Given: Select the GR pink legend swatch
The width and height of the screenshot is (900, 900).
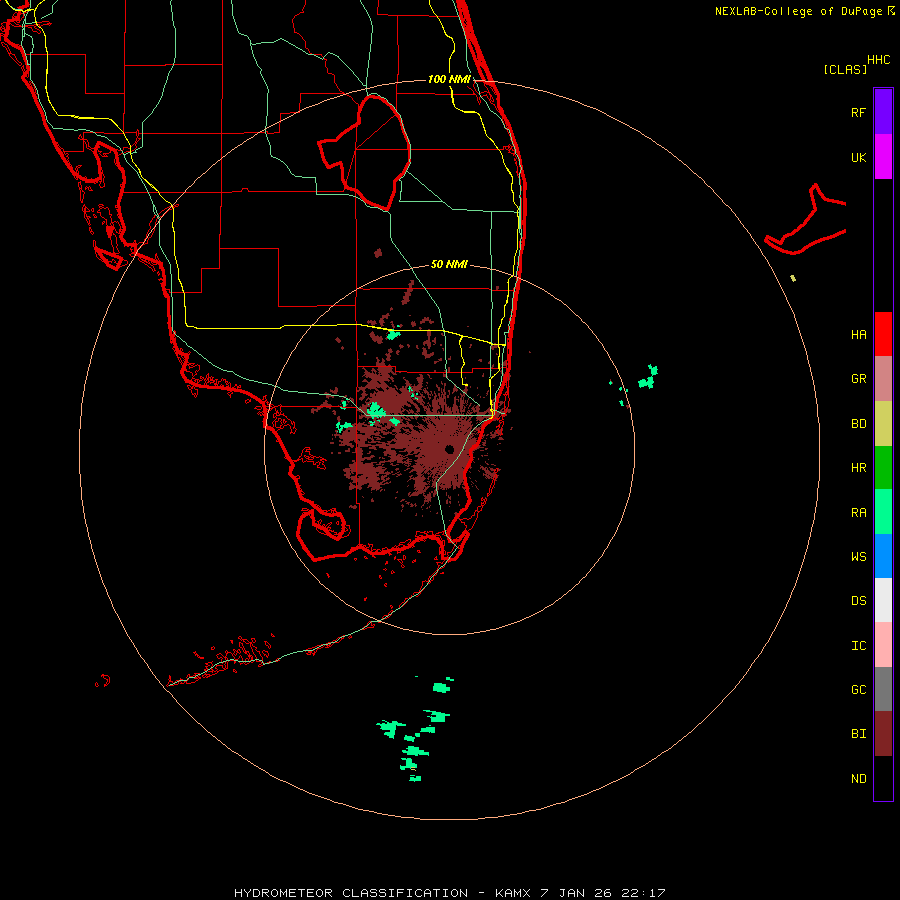Looking at the screenshot, I should point(883,379).
